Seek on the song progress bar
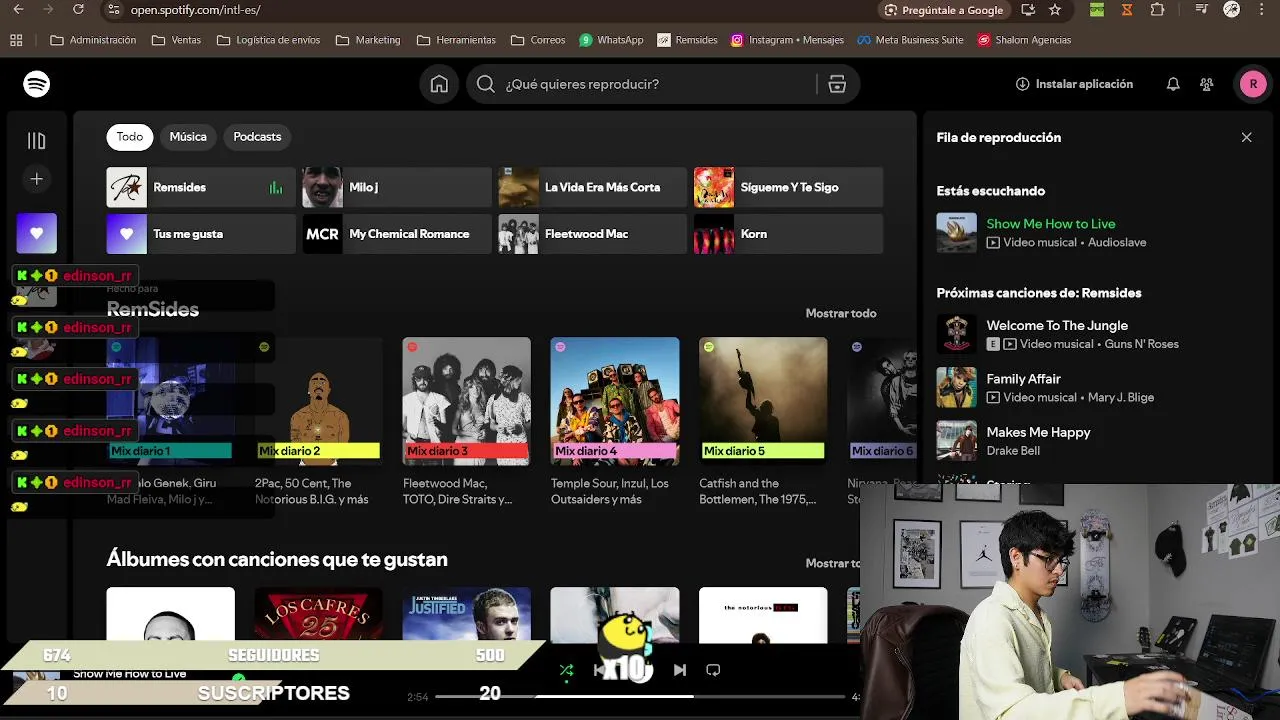This screenshot has width=1280, height=720. (640, 696)
